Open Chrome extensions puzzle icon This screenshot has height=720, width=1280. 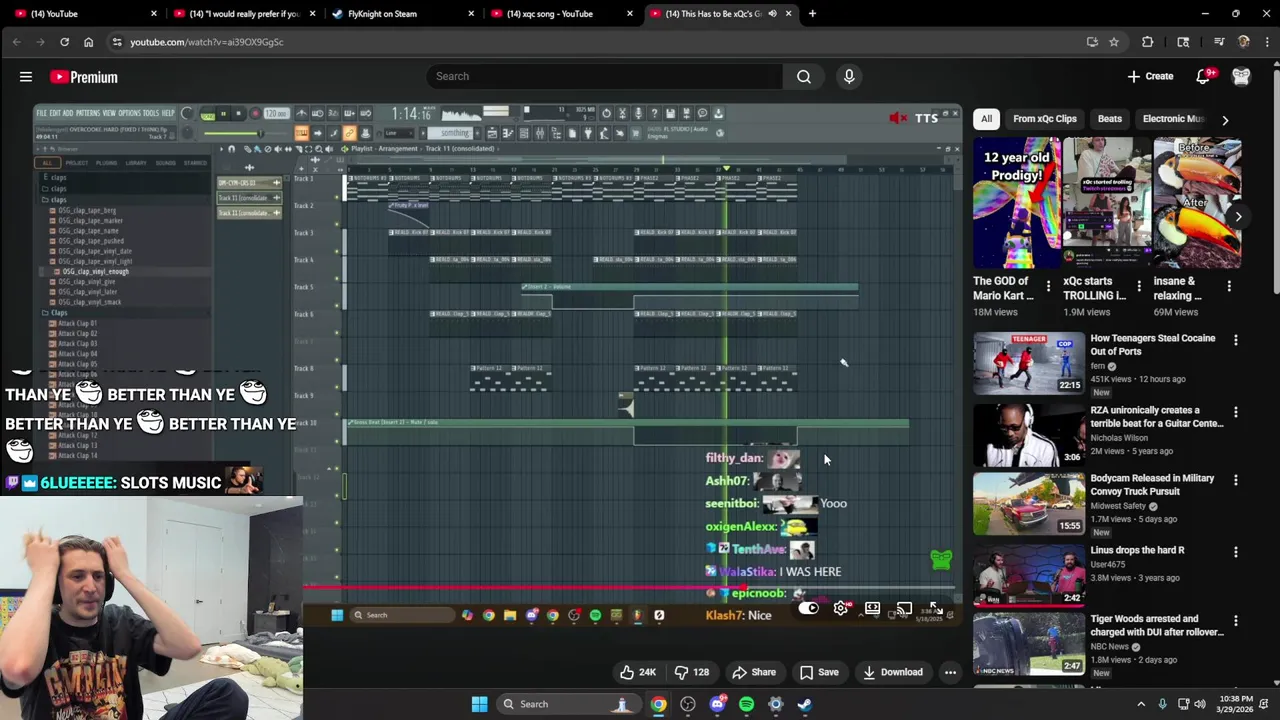tap(1147, 42)
